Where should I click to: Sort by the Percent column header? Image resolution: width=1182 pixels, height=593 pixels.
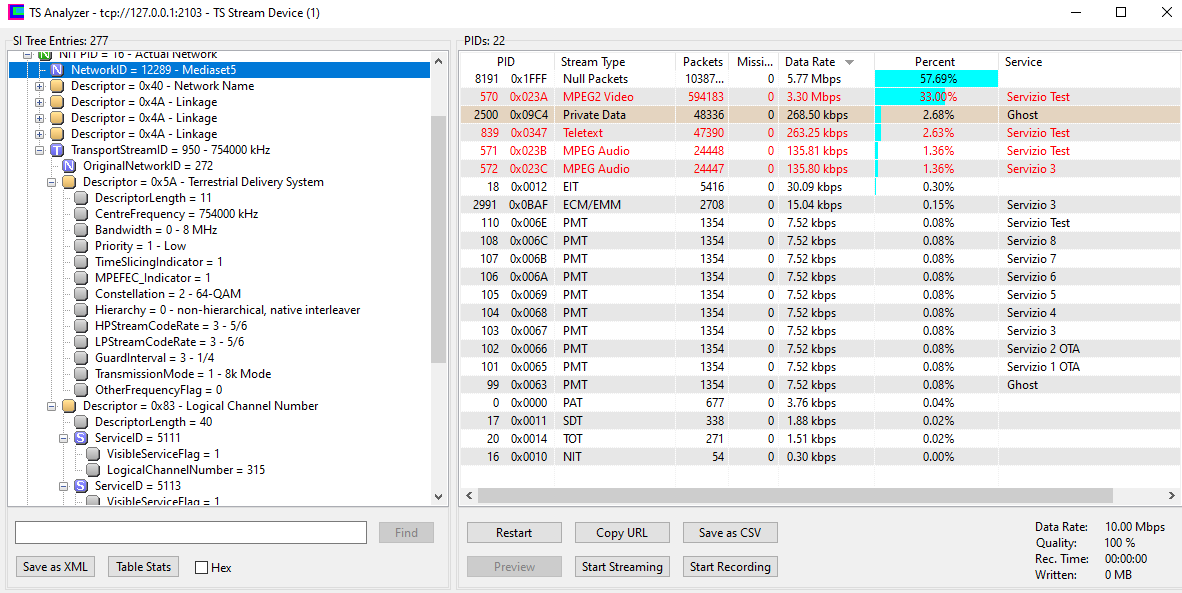[x=936, y=62]
